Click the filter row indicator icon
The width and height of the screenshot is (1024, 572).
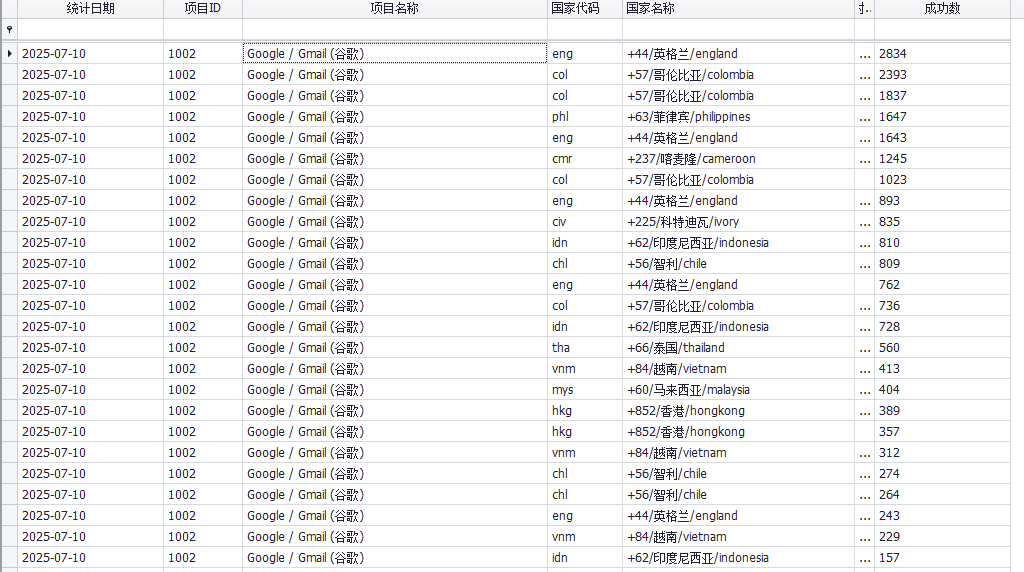[9, 29]
